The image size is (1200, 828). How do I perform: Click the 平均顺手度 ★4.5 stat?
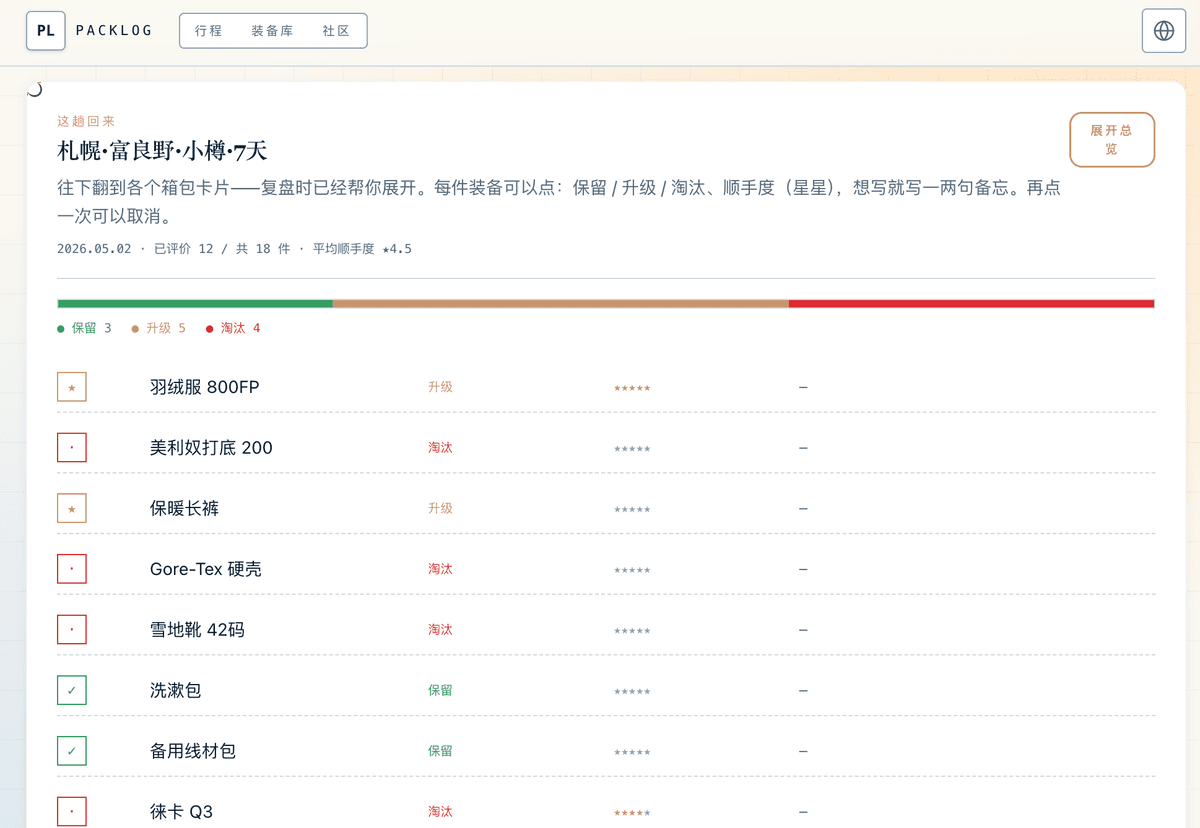point(362,248)
